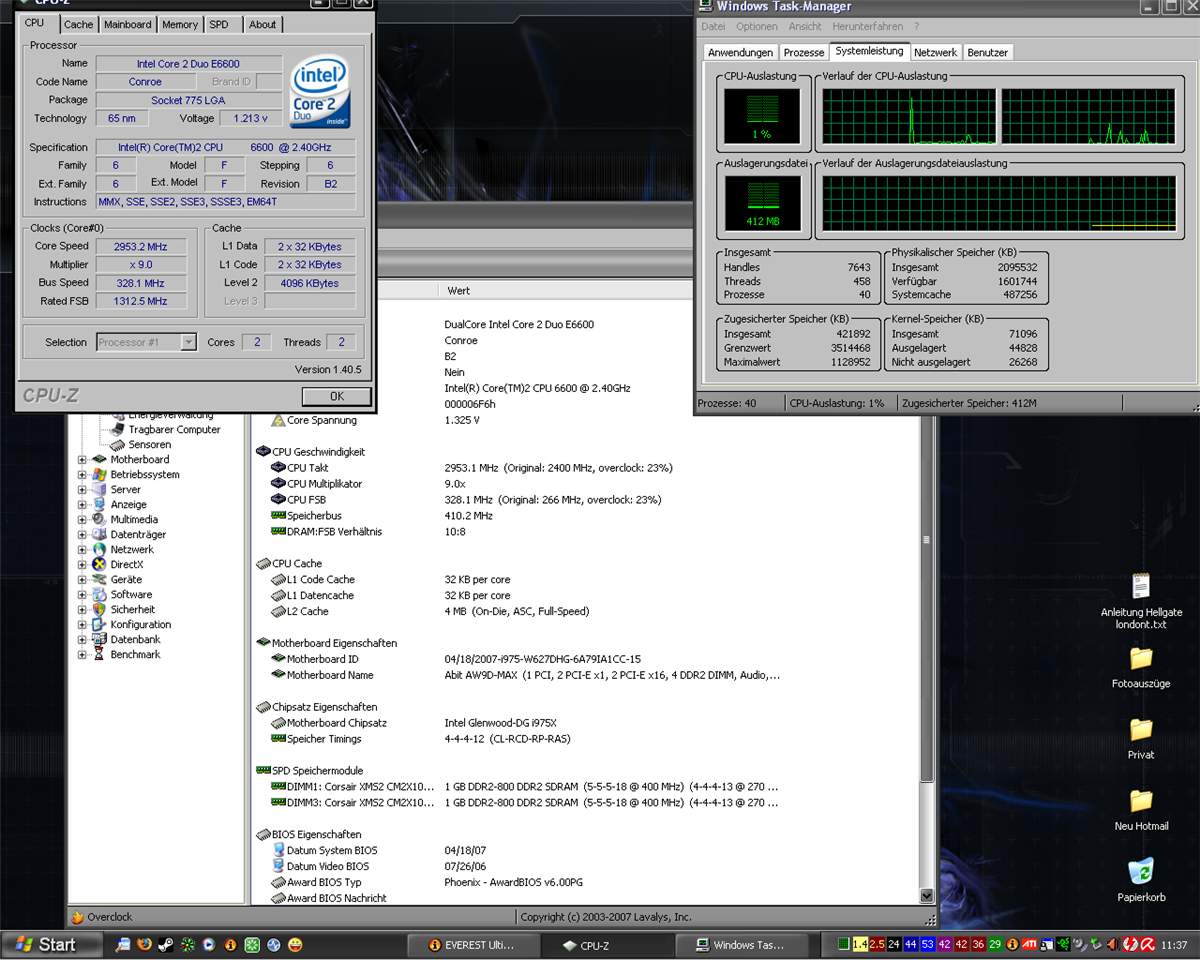Image resolution: width=1200 pixels, height=960 pixels.
Task: Switch to Netzwerk tab in Task Manager
Action: click(x=935, y=52)
